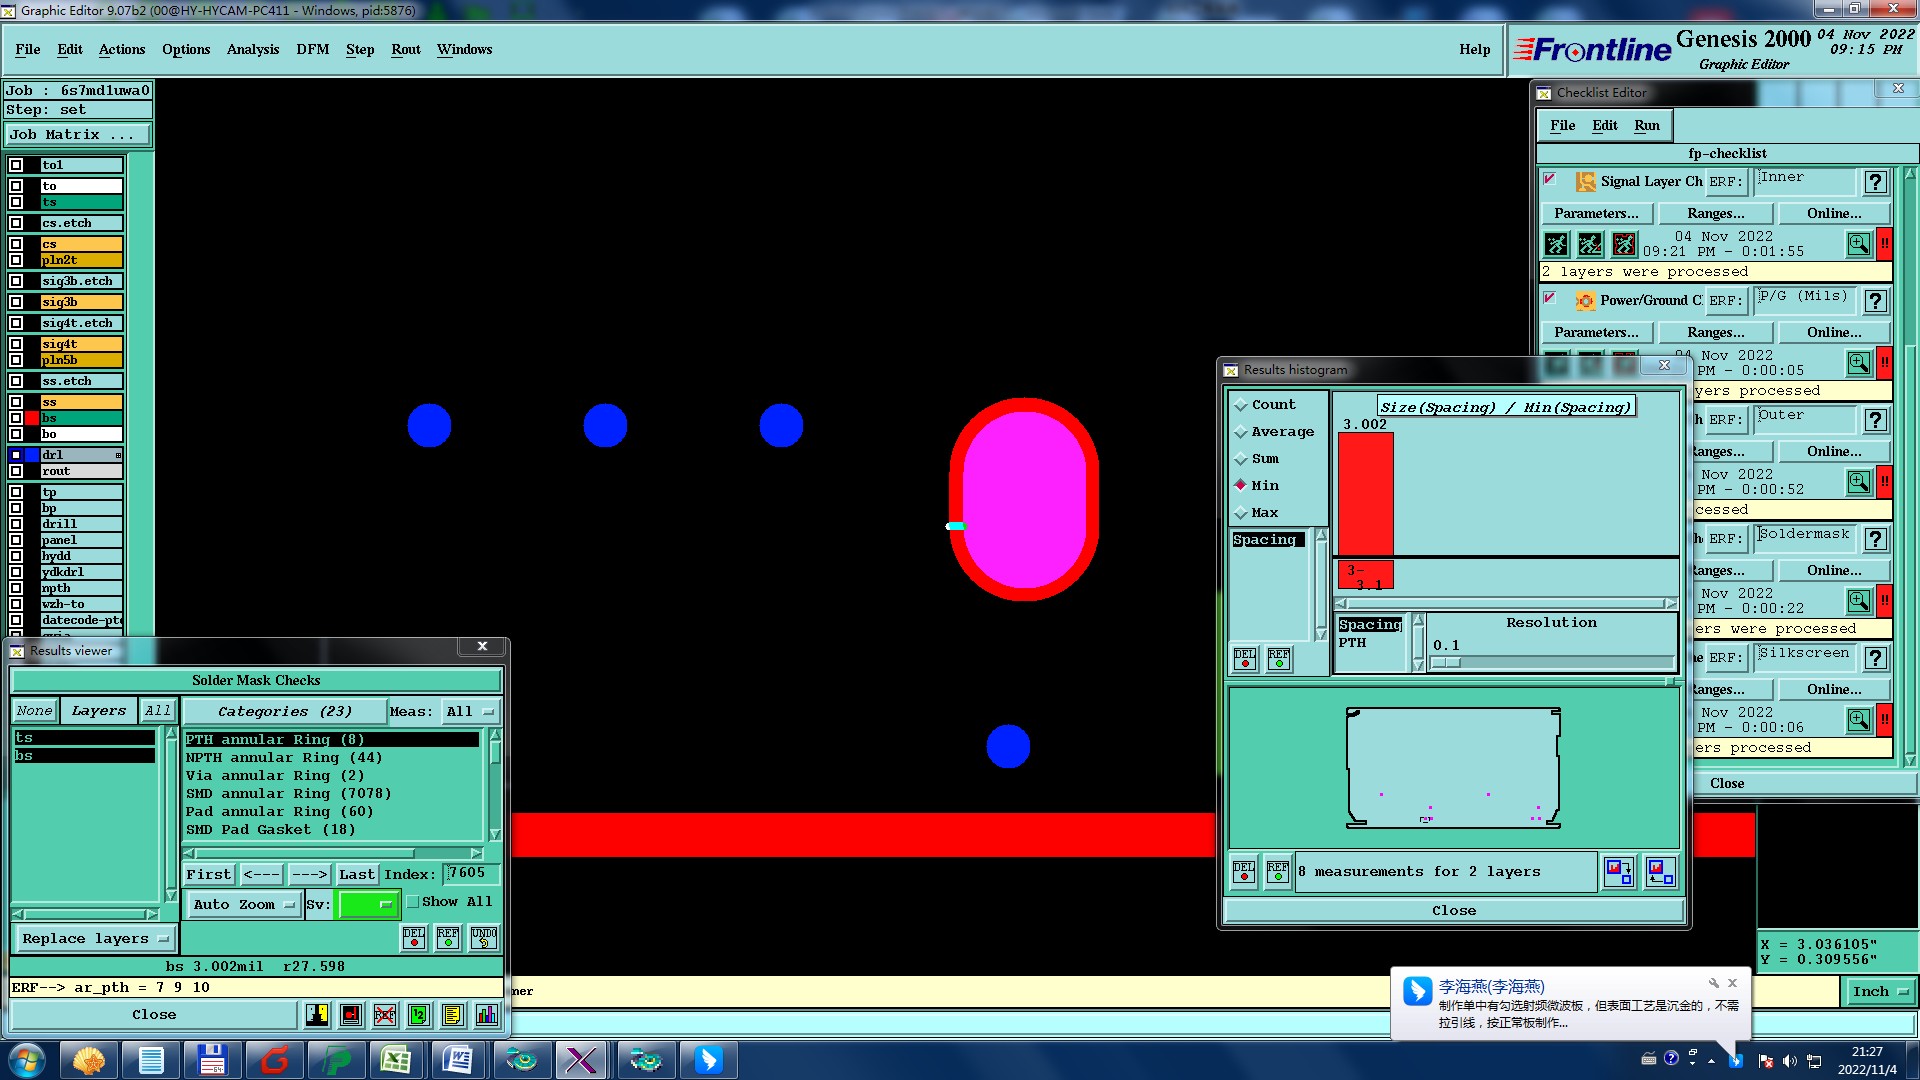The width and height of the screenshot is (1920, 1080).
Task: Click the green numbered page icon
Action: point(419,1015)
